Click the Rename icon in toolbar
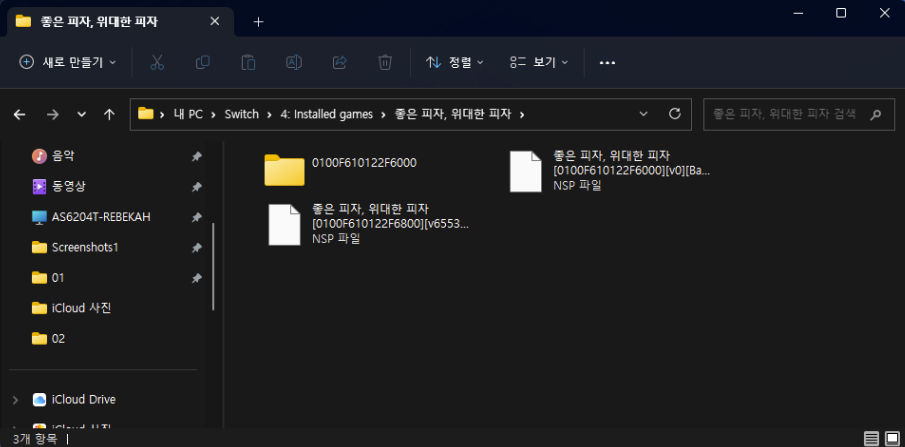This screenshot has height=447, width=905. 294,62
